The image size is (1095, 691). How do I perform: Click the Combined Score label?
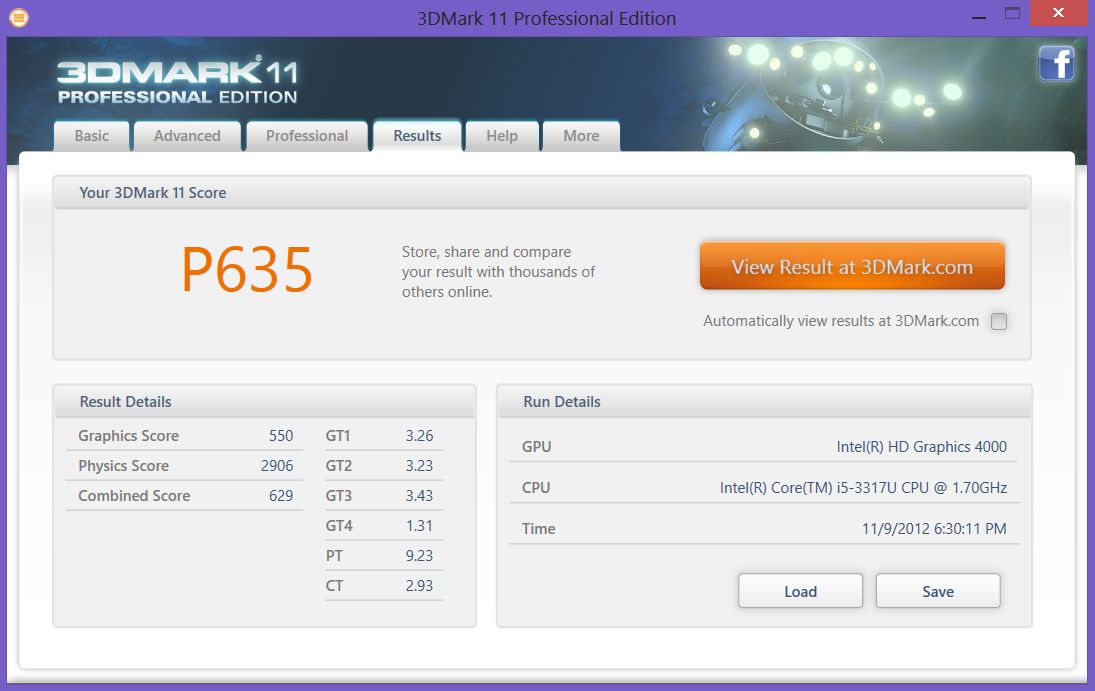(x=134, y=496)
